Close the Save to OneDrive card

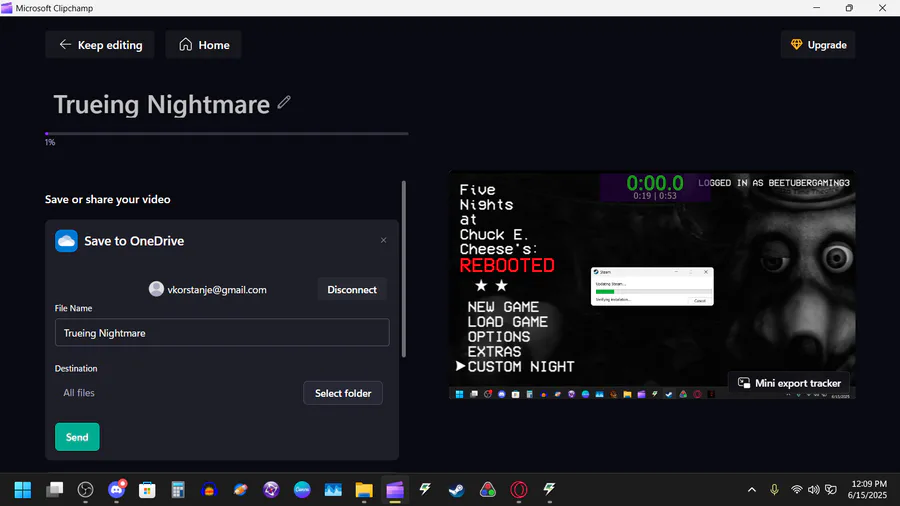383,240
